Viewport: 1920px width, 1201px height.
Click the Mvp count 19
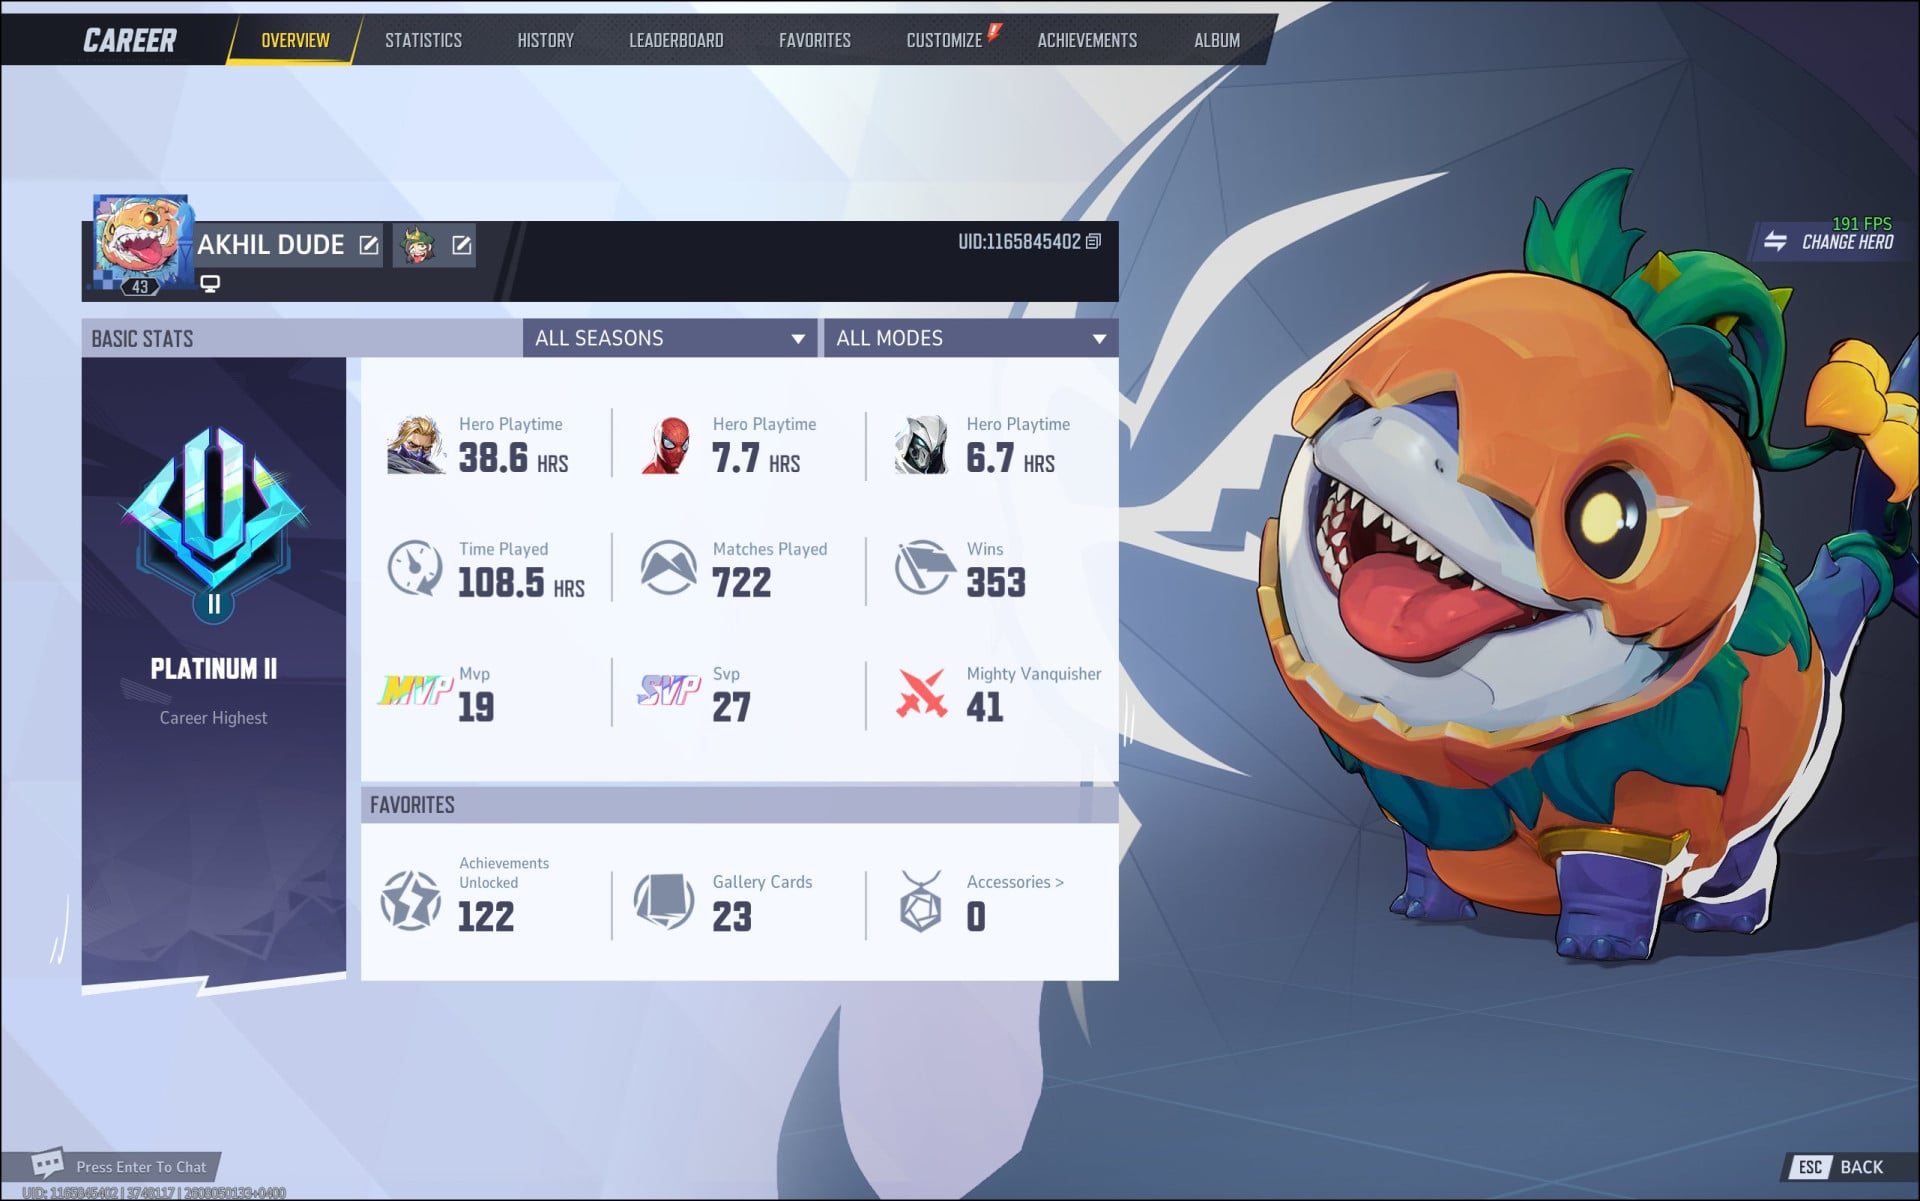(x=476, y=707)
